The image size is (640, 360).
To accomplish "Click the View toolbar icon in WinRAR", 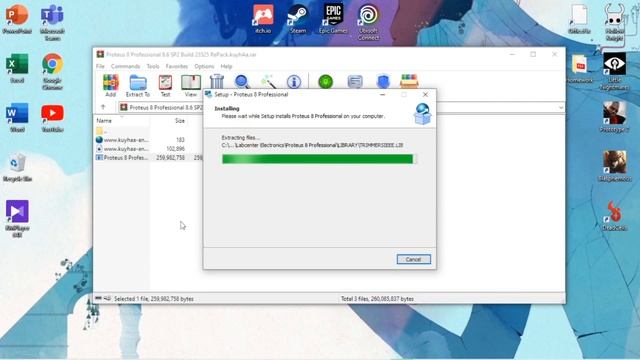I will 191,85.
